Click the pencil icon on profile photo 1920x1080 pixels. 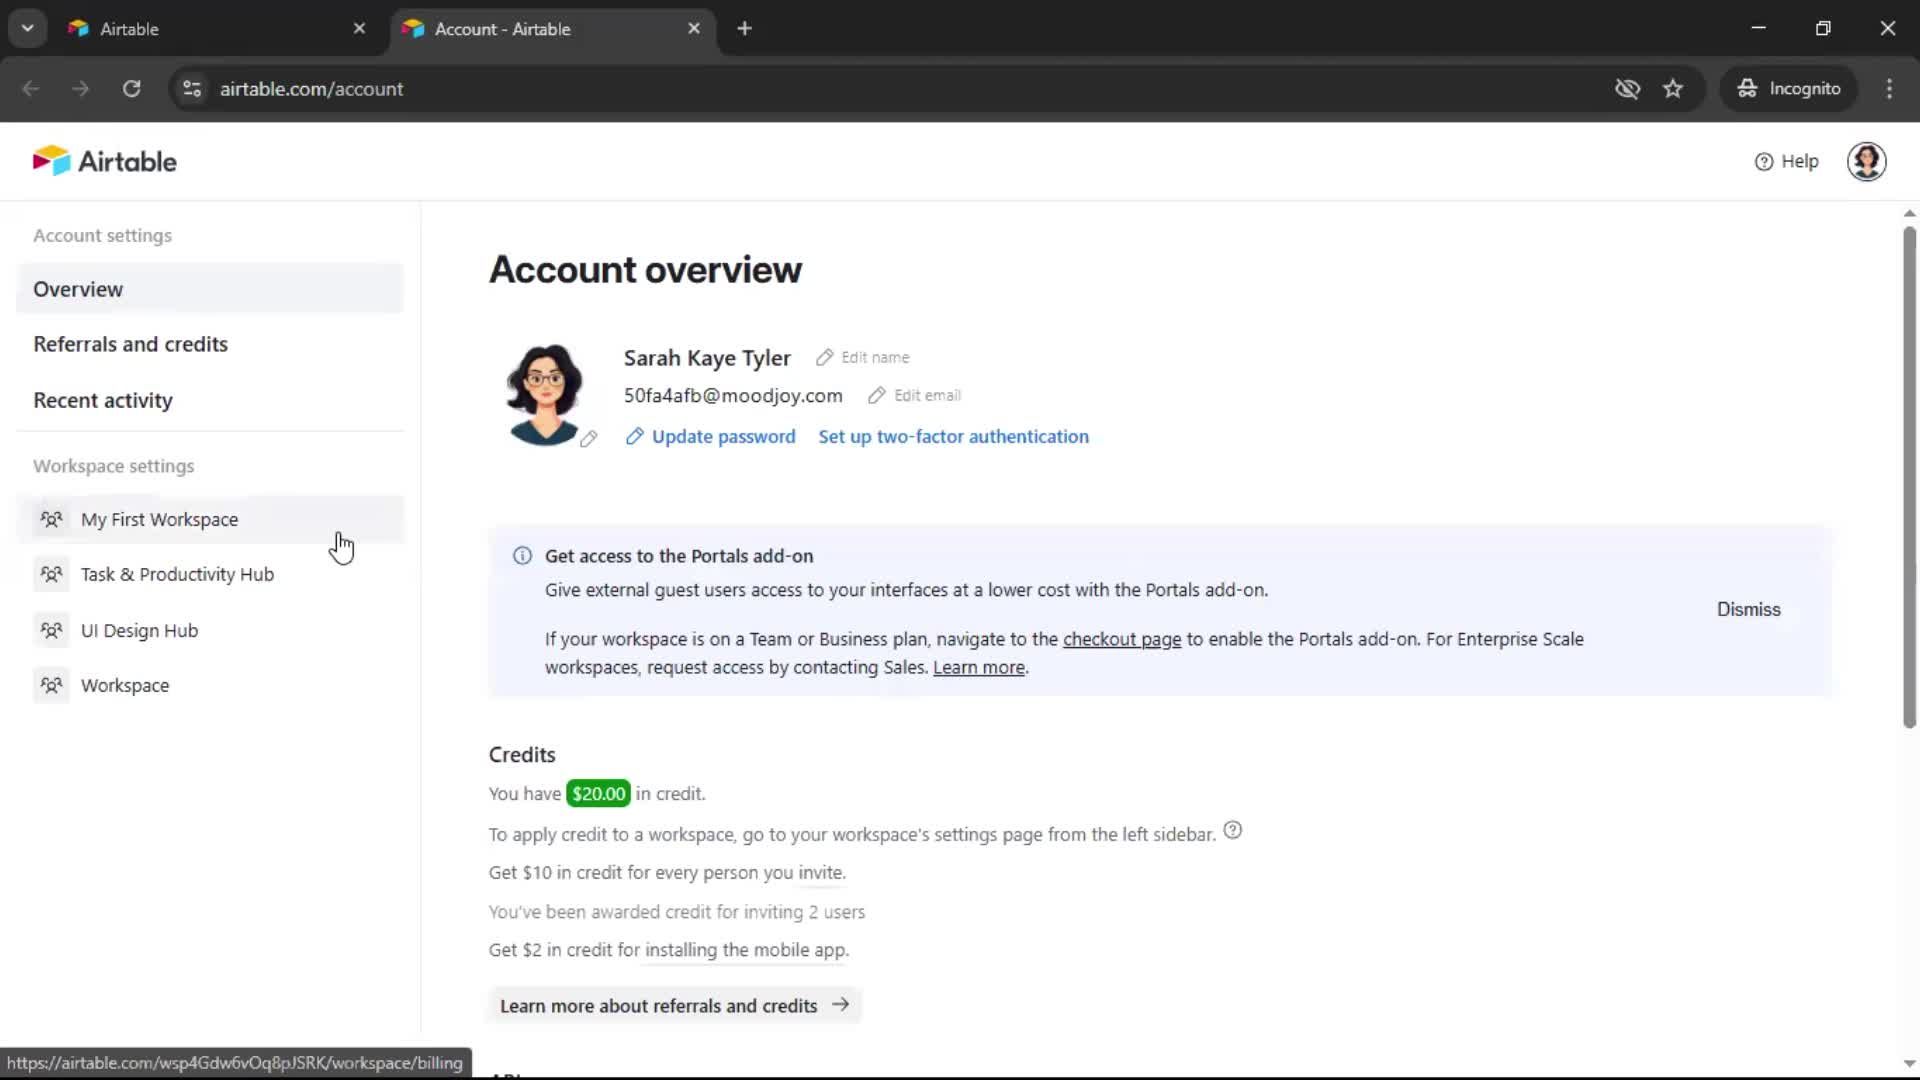point(589,438)
